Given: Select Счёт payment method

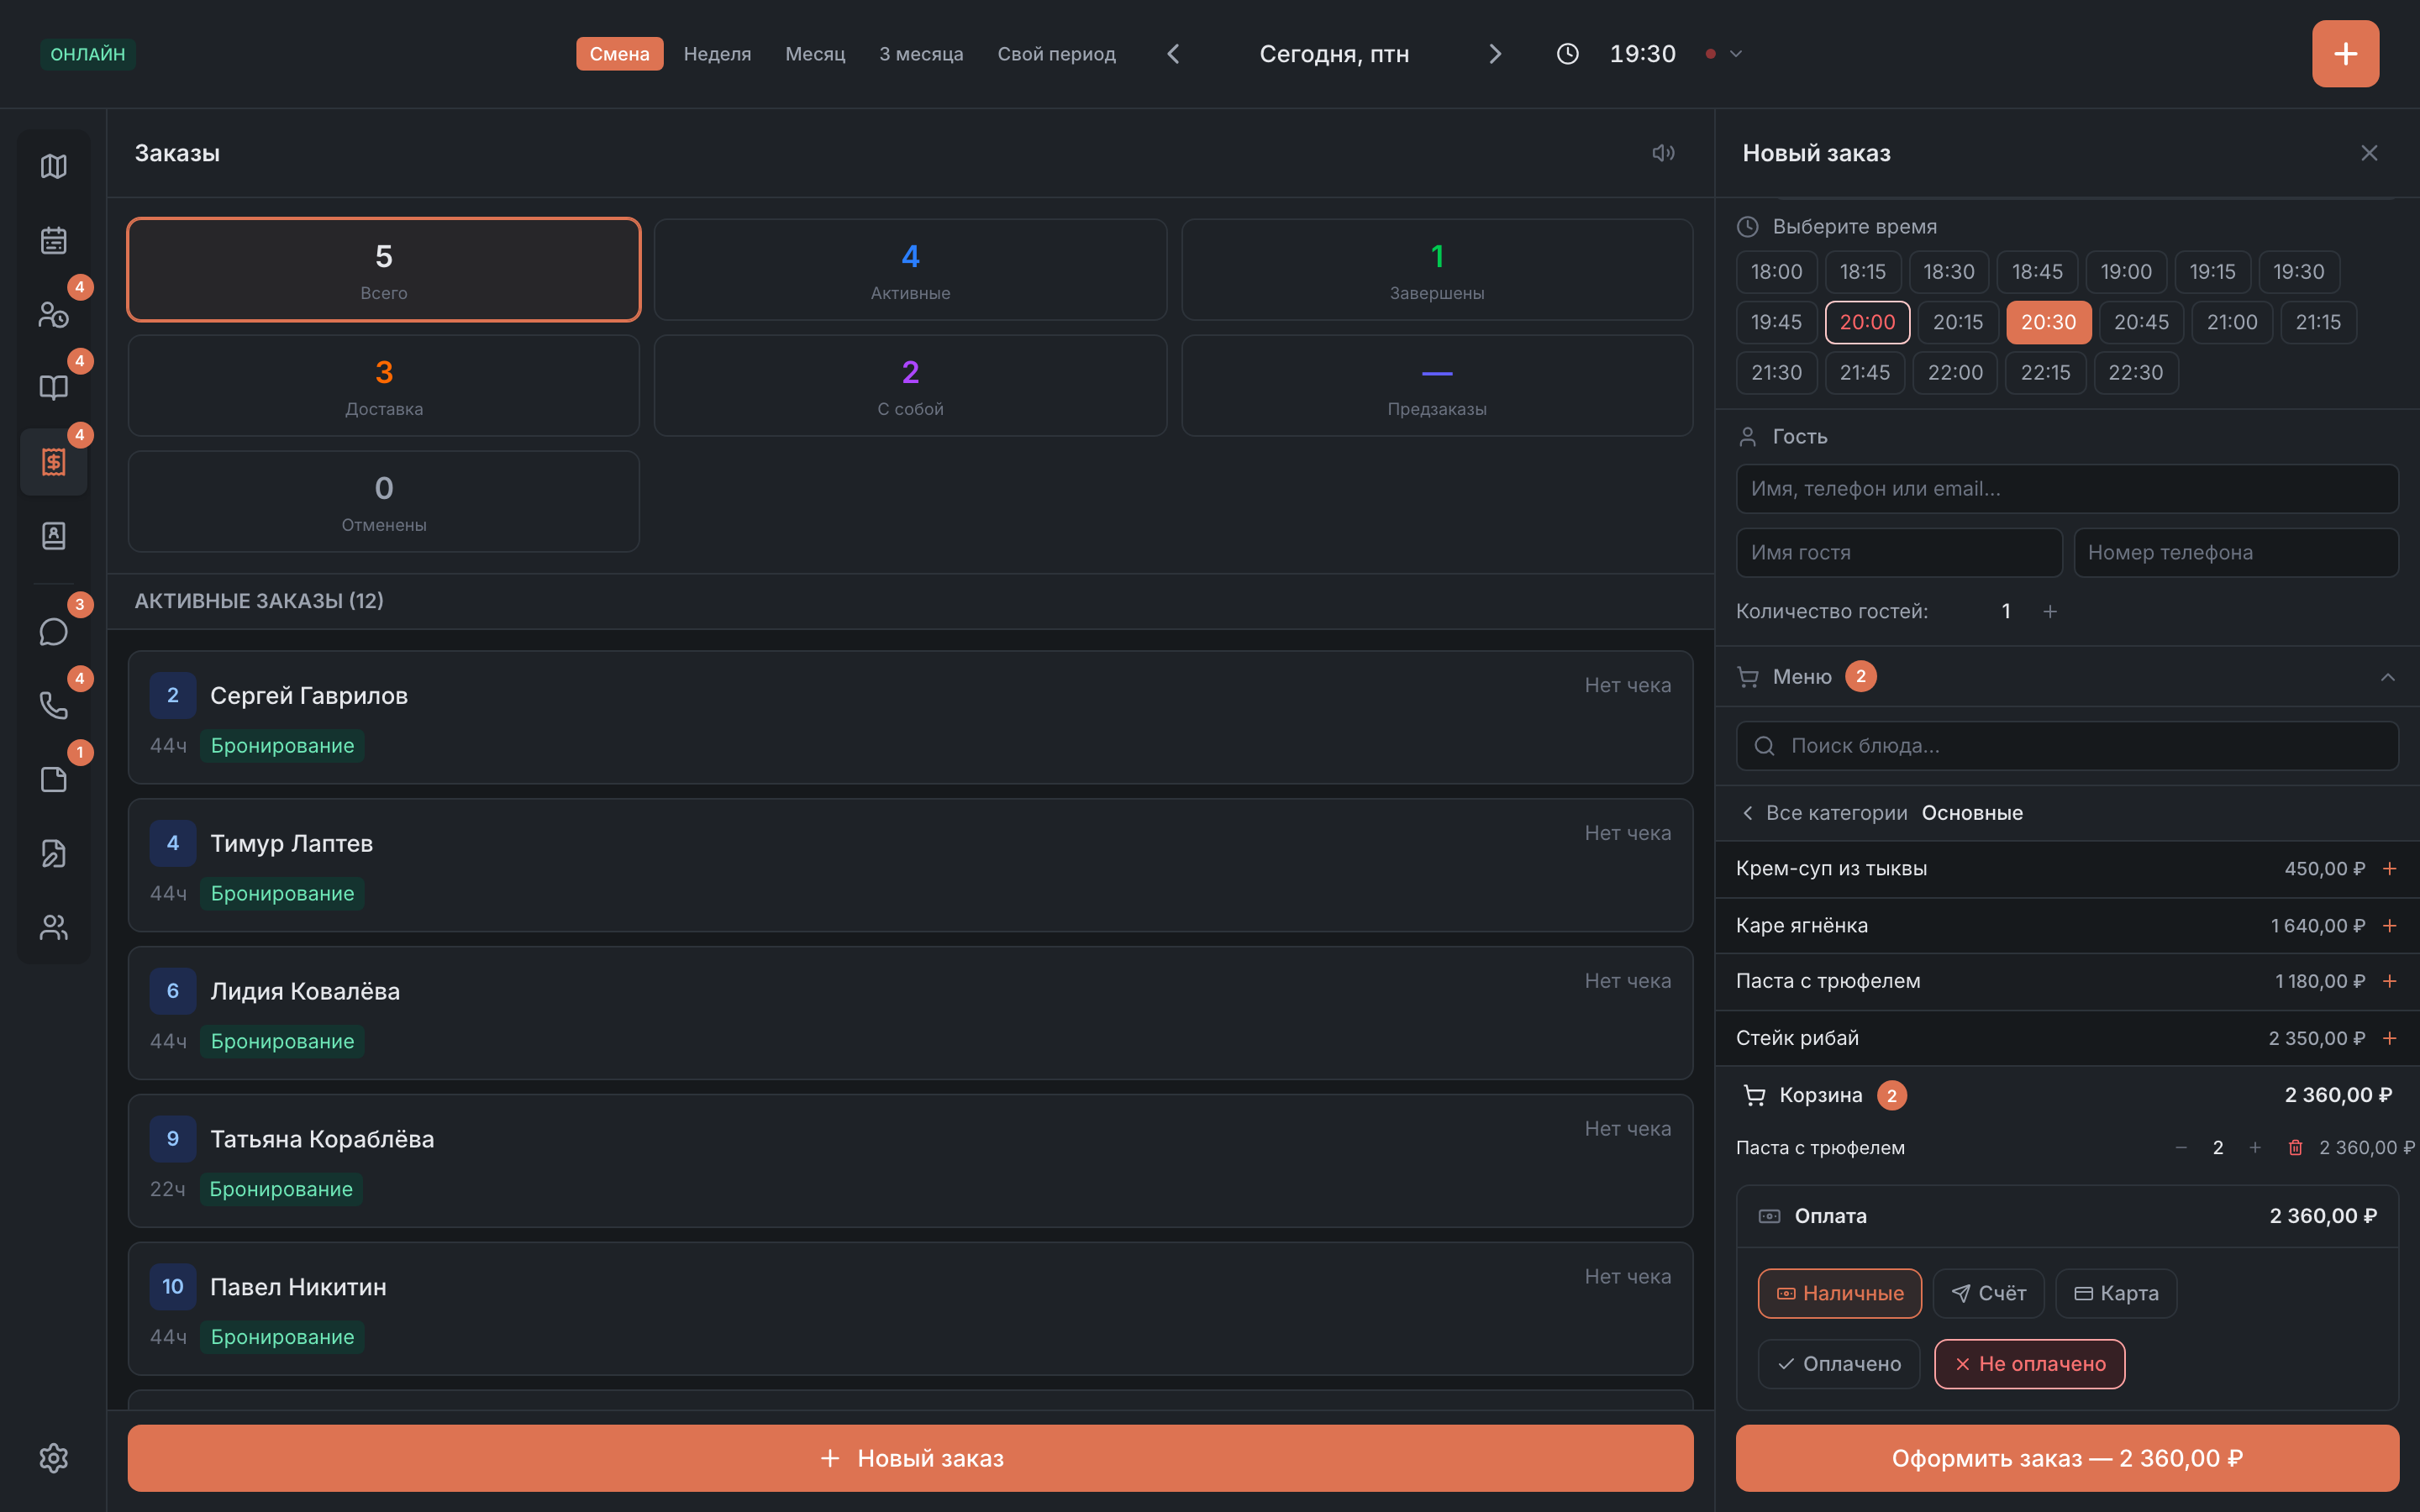Looking at the screenshot, I should (1988, 1293).
